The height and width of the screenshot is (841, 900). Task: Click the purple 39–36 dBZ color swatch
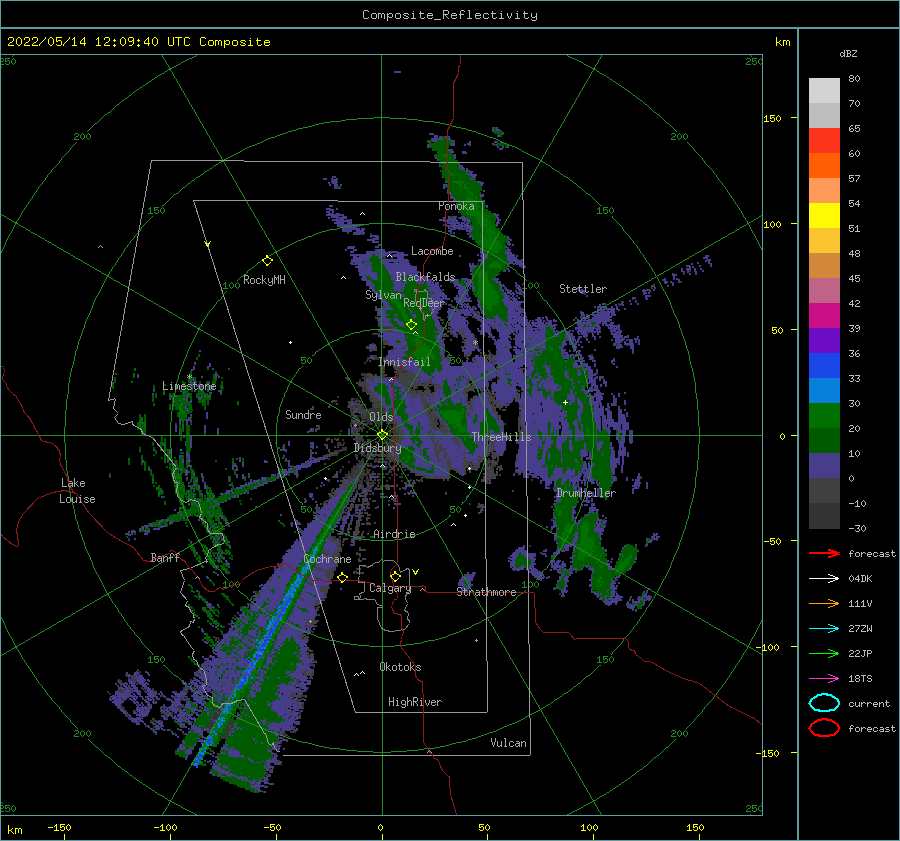coord(824,341)
